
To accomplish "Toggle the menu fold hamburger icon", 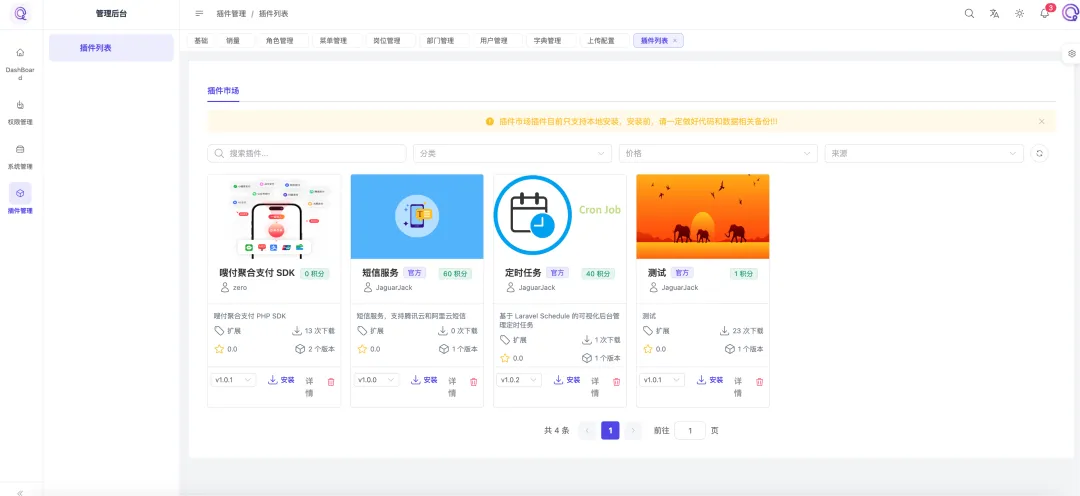I will [199, 13].
